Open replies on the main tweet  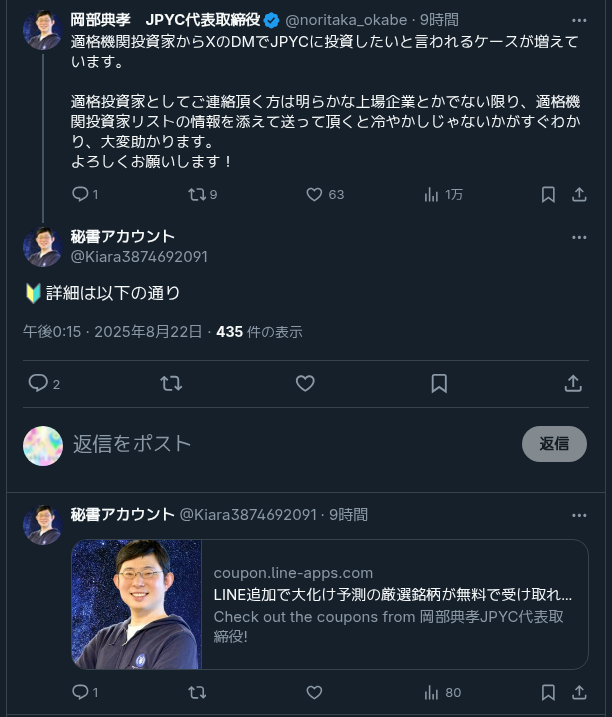point(38,383)
